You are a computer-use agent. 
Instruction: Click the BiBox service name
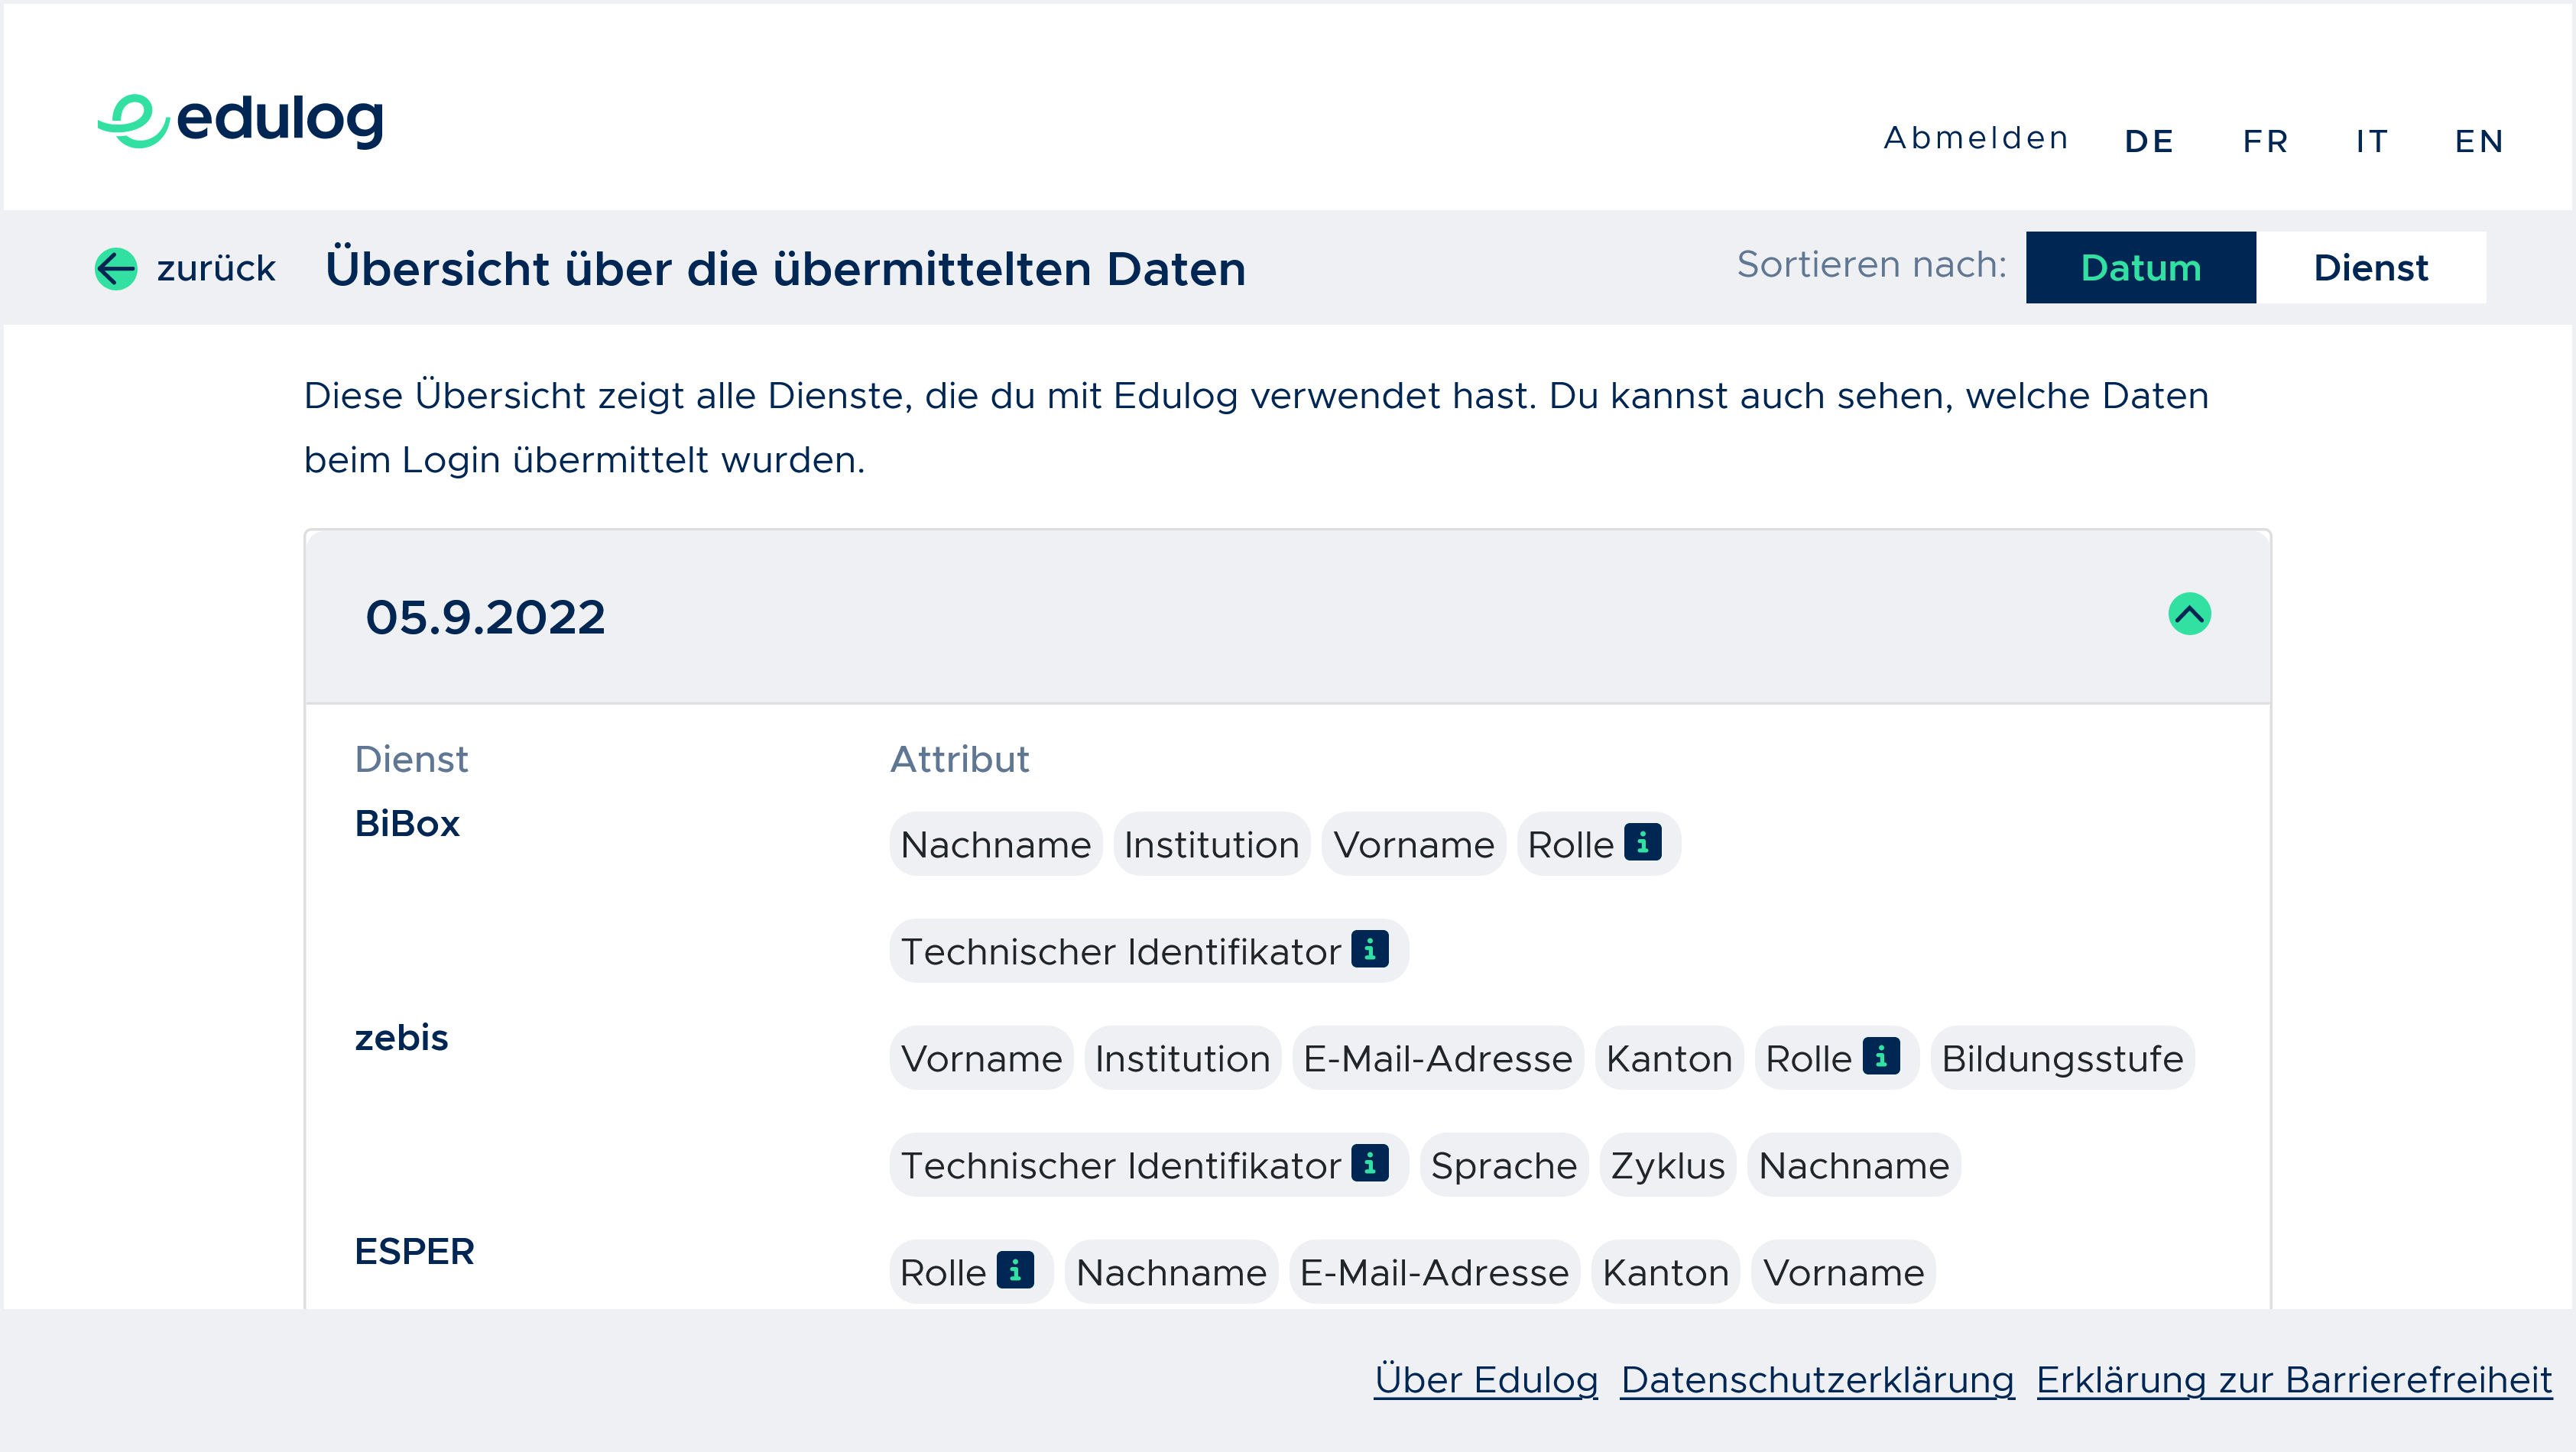point(407,823)
